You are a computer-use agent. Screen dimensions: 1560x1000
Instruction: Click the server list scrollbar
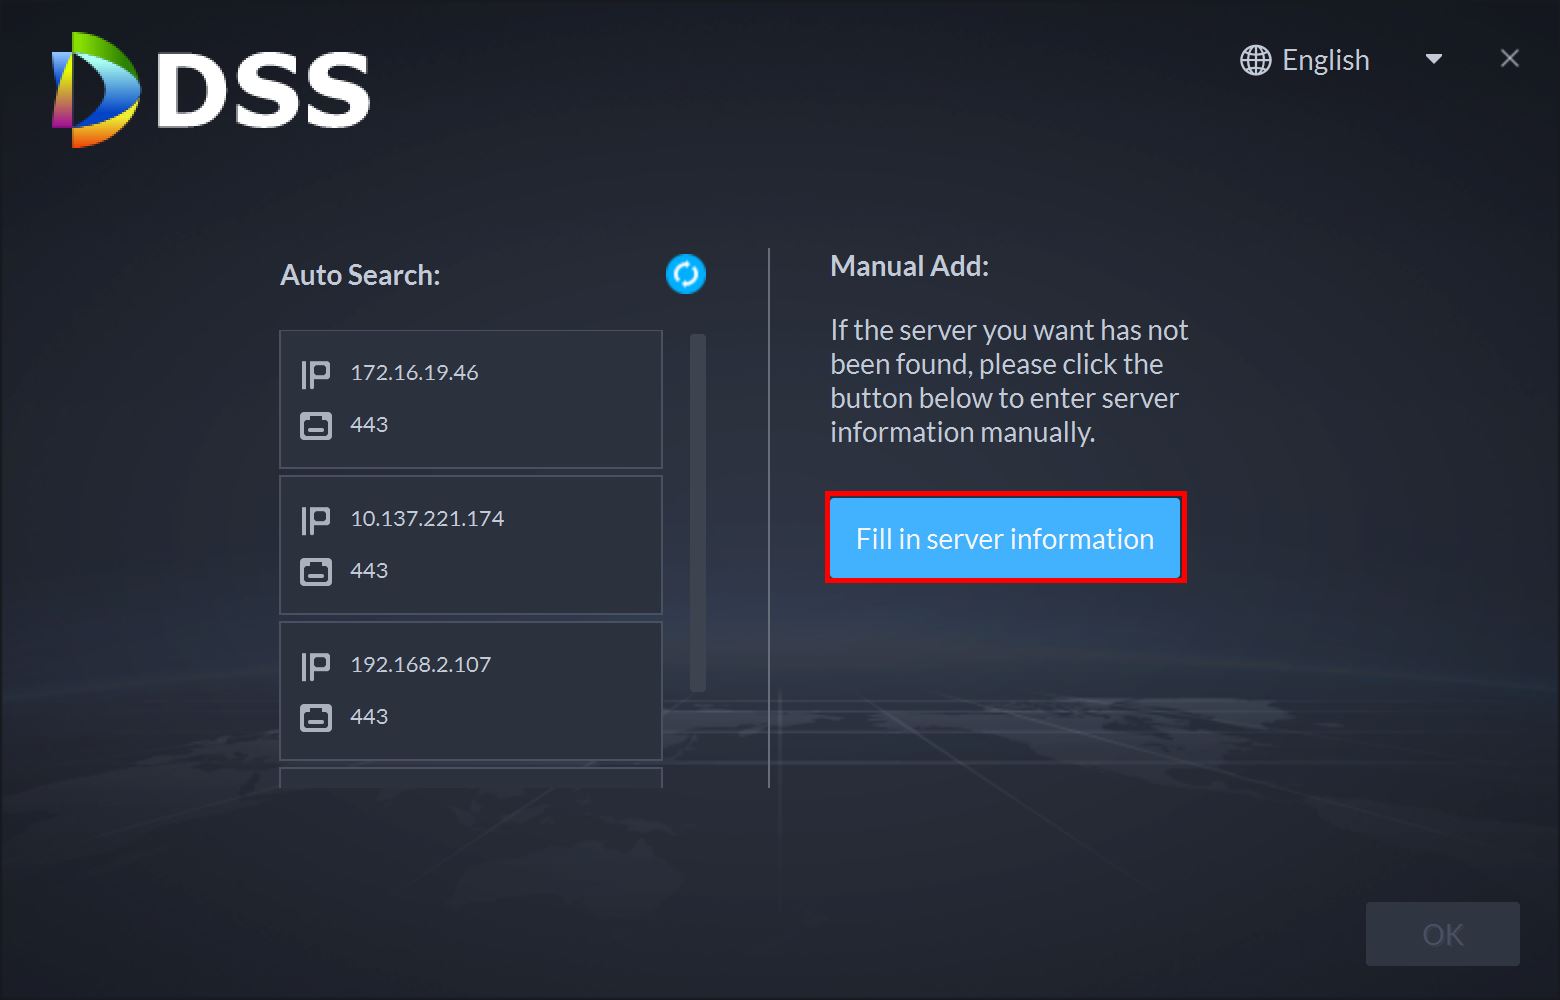pos(698,512)
